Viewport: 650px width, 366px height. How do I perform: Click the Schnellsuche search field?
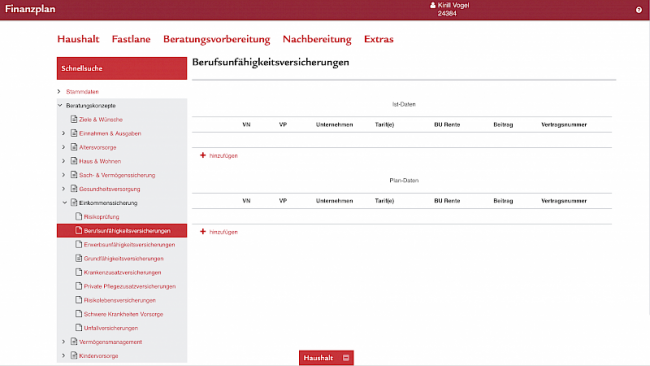[122, 68]
